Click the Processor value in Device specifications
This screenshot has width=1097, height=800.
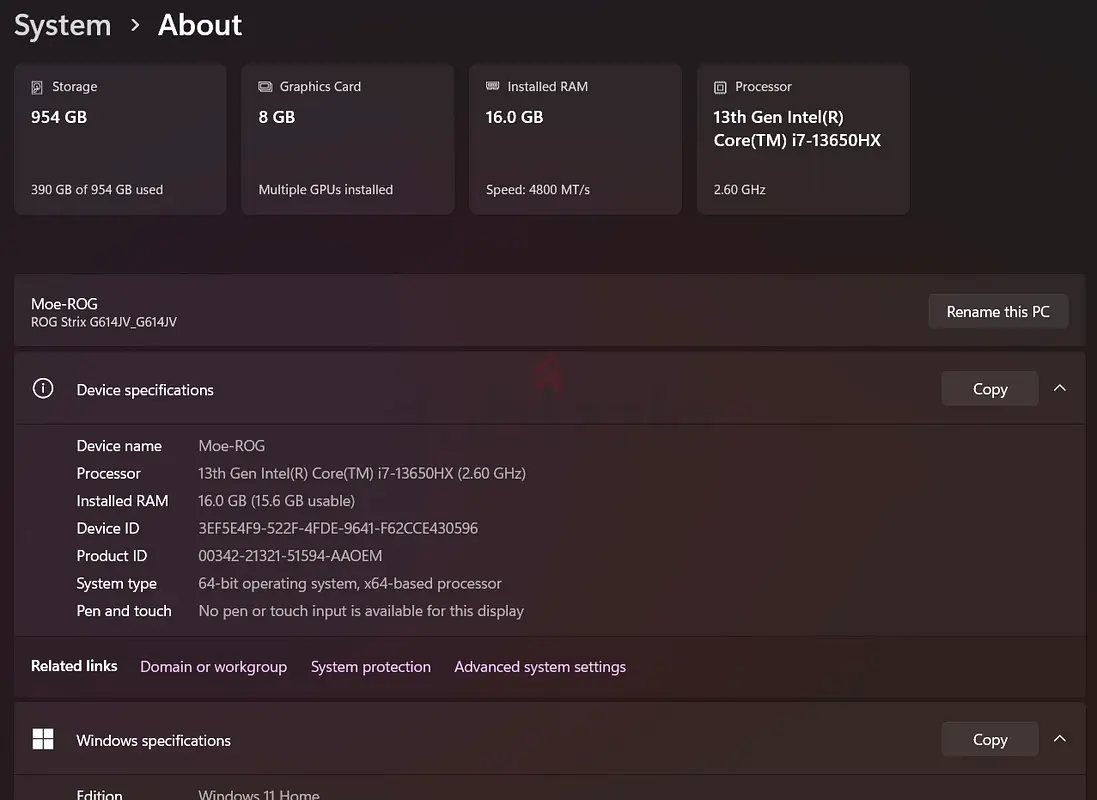[362, 473]
